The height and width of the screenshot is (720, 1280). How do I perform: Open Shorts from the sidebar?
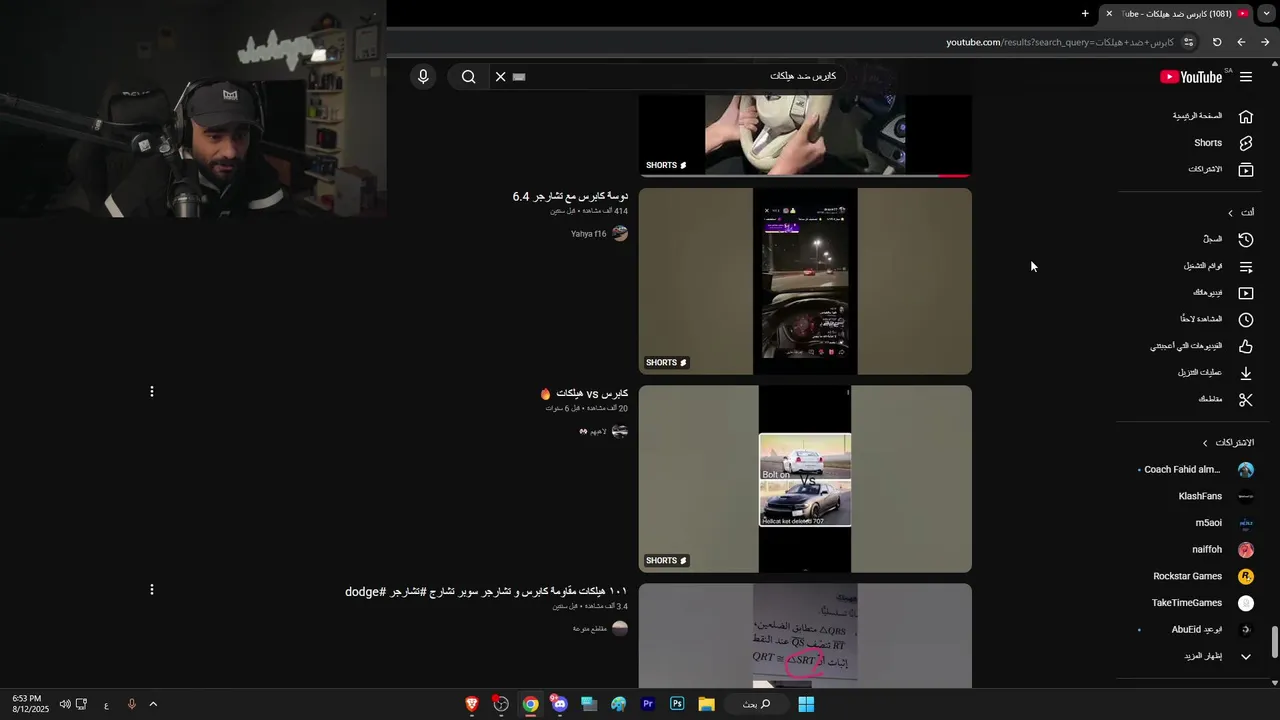pyautogui.click(x=1223, y=143)
